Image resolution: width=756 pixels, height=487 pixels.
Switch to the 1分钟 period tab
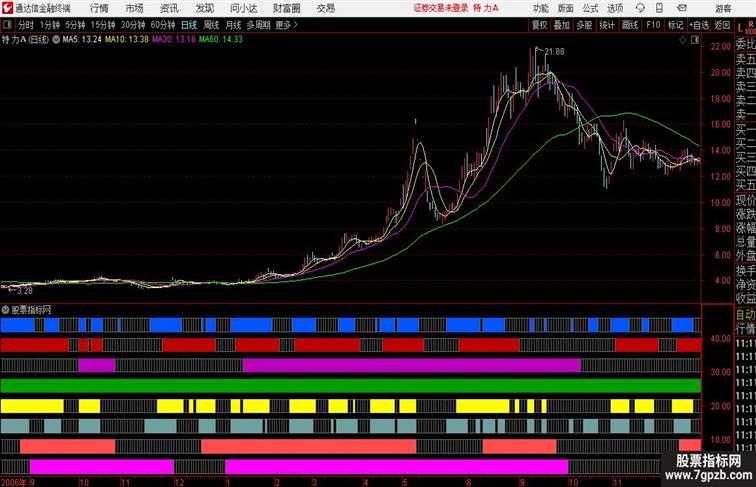(x=50, y=25)
